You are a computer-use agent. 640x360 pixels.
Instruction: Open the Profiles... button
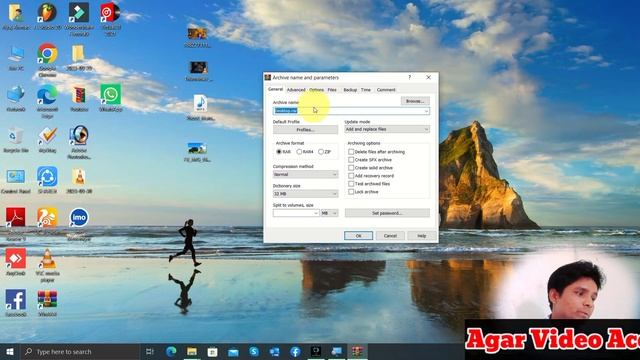click(x=305, y=129)
